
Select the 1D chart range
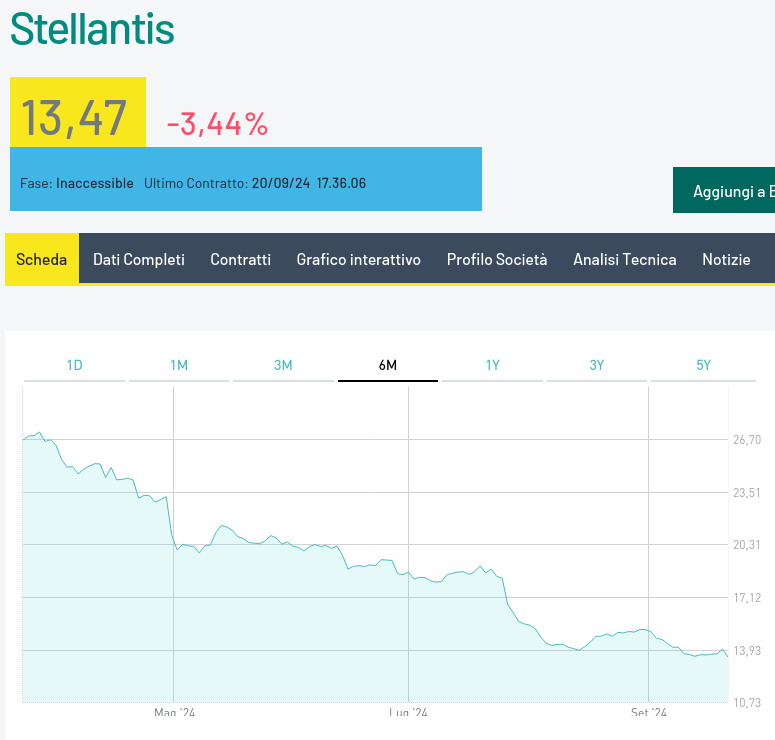75,365
